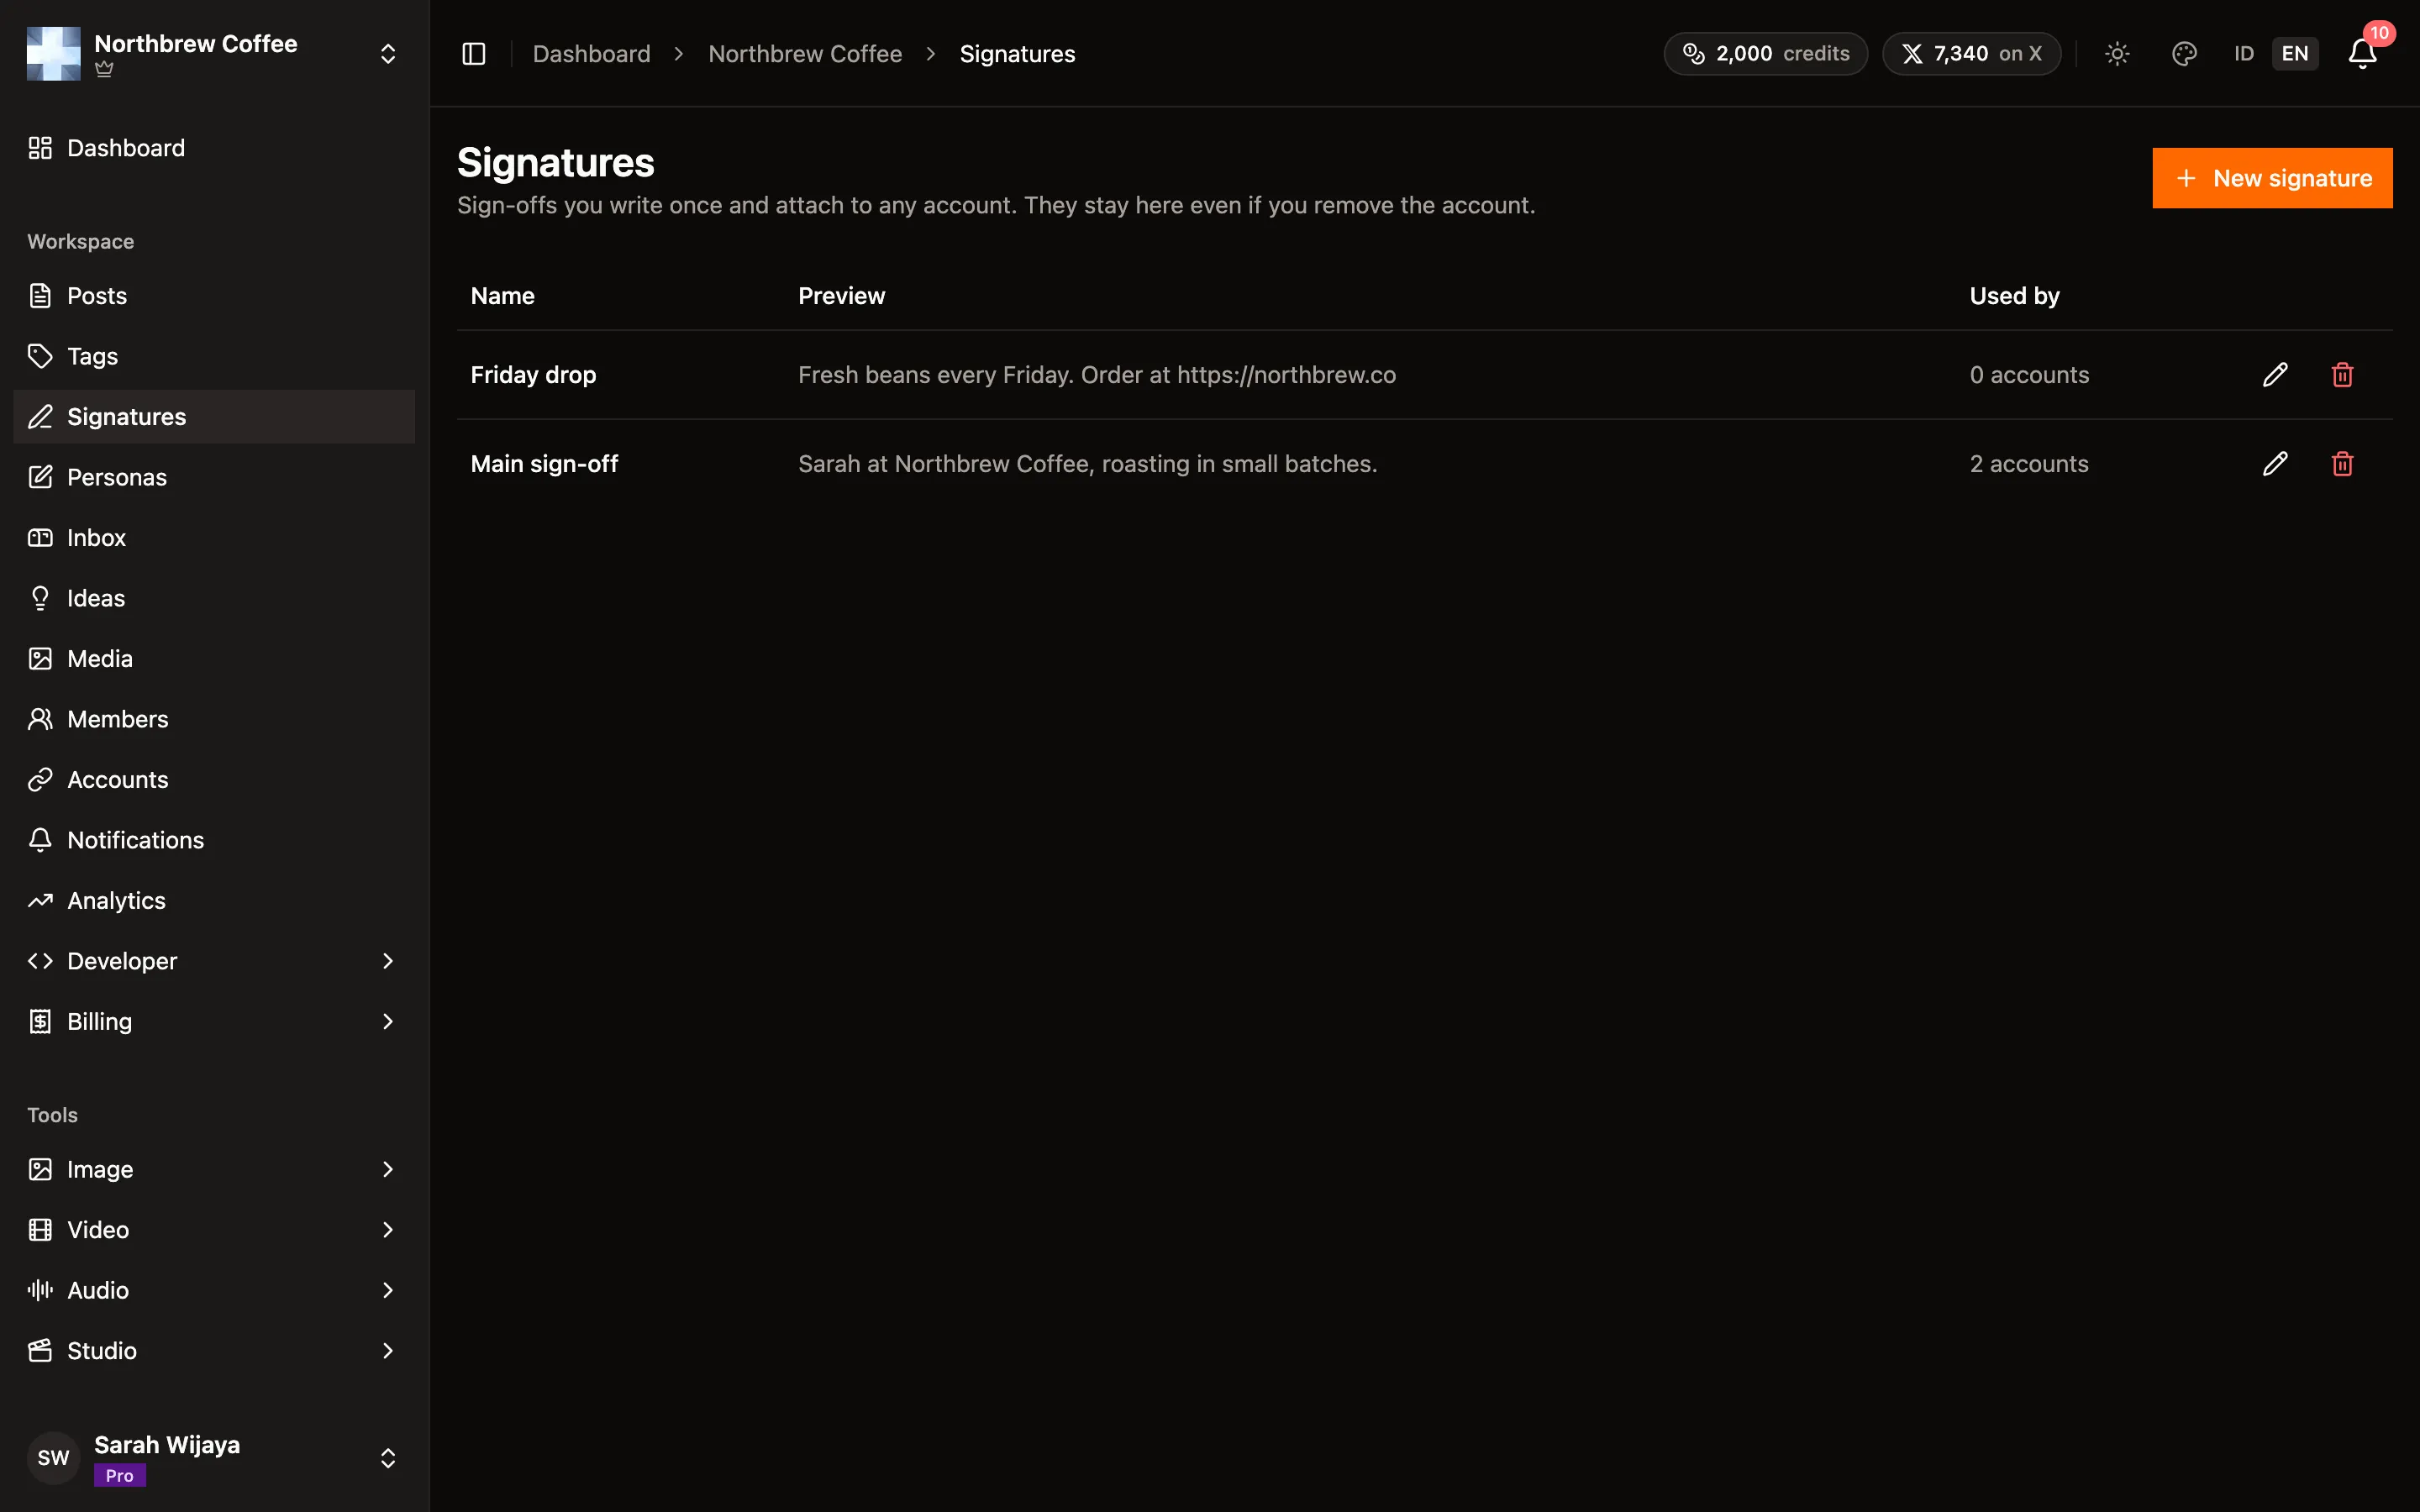Switch language to ID

[x=2244, y=54]
